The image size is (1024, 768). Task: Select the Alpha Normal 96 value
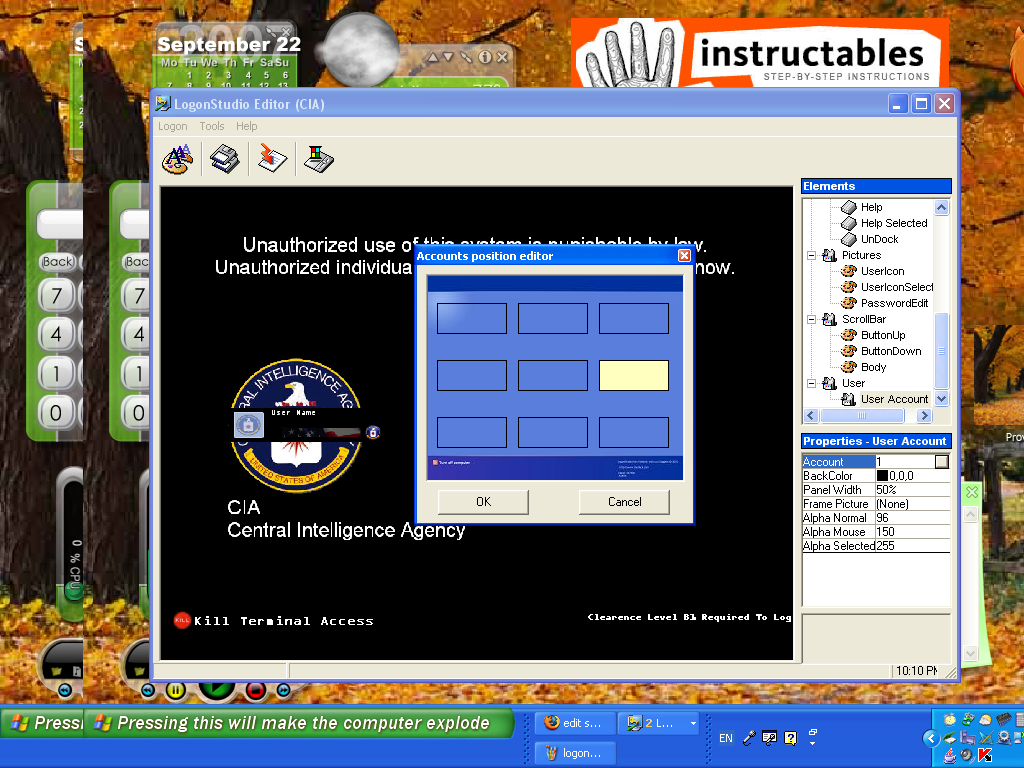[912, 518]
